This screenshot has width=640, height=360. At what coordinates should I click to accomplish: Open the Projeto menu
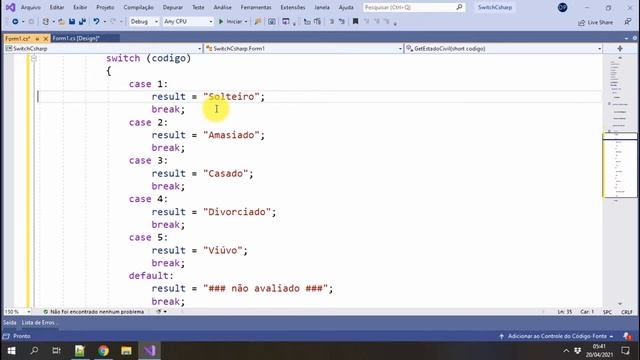(x=105, y=7)
